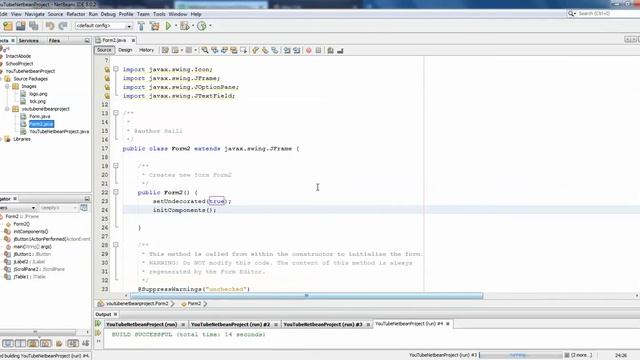The height and width of the screenshot is (360, 640).
Task: Collapse comment fold at line 28
Action: [116, 244]
